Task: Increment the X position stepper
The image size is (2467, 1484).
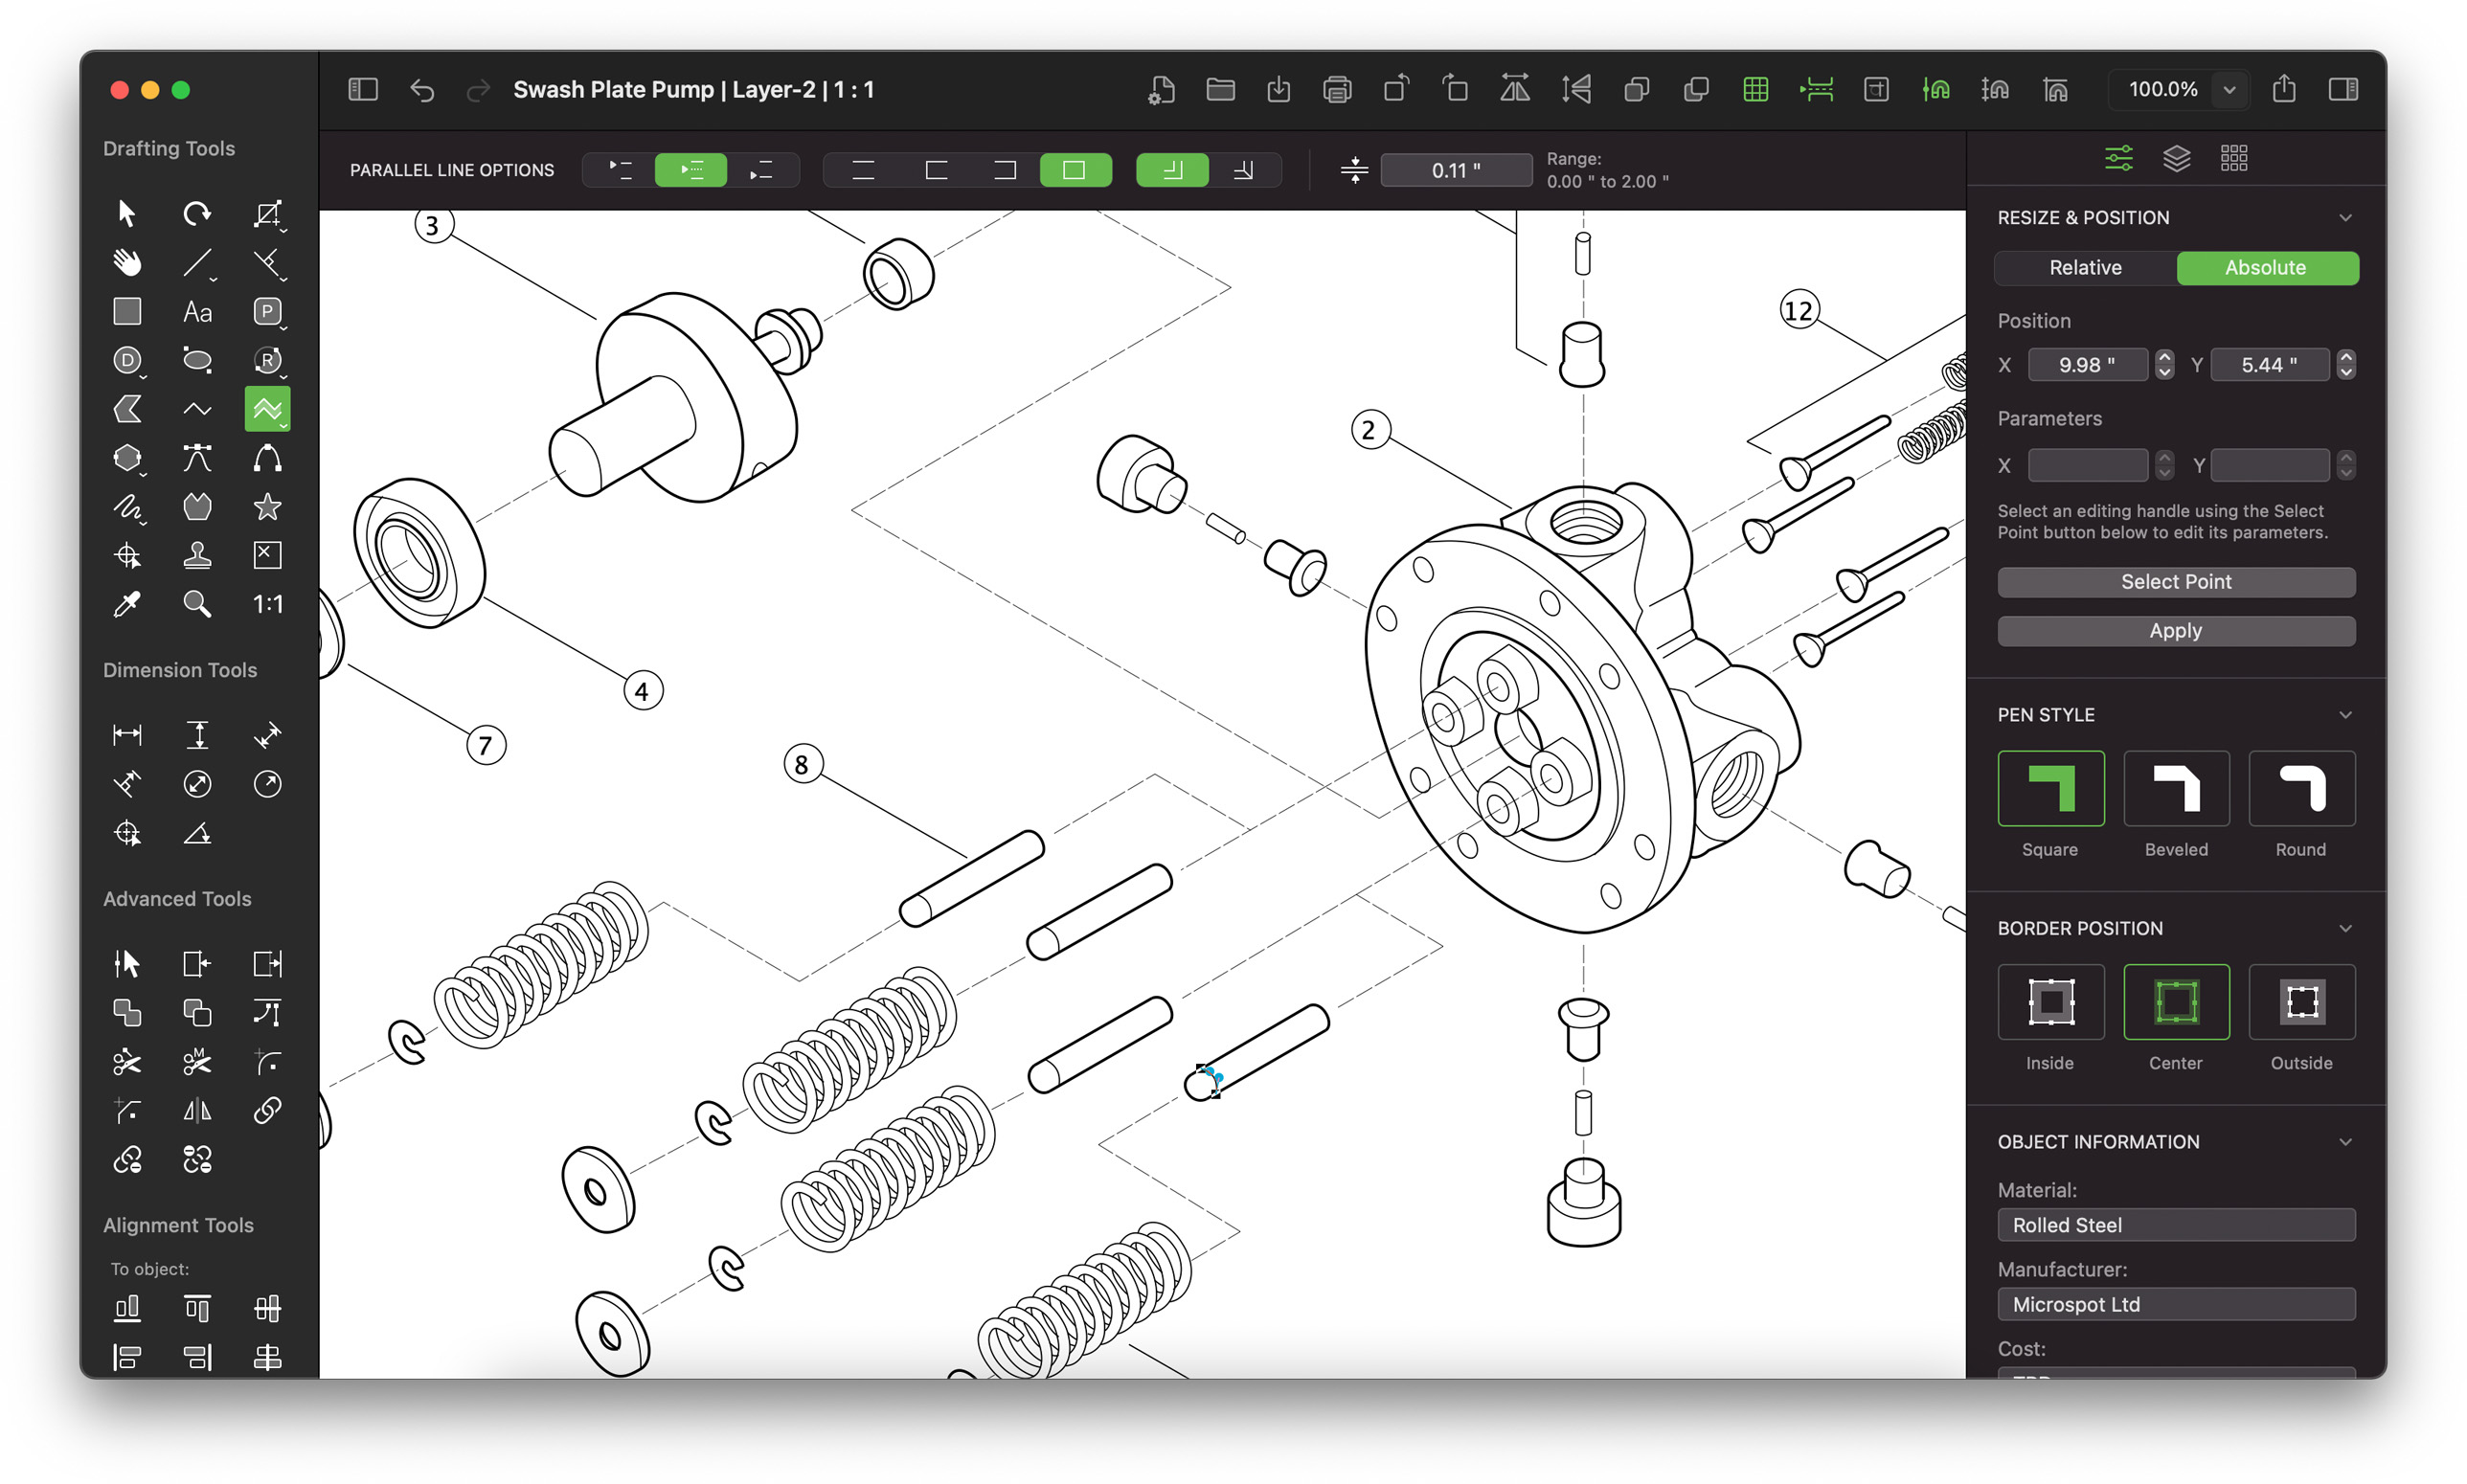Action: tap(2164, 357)
